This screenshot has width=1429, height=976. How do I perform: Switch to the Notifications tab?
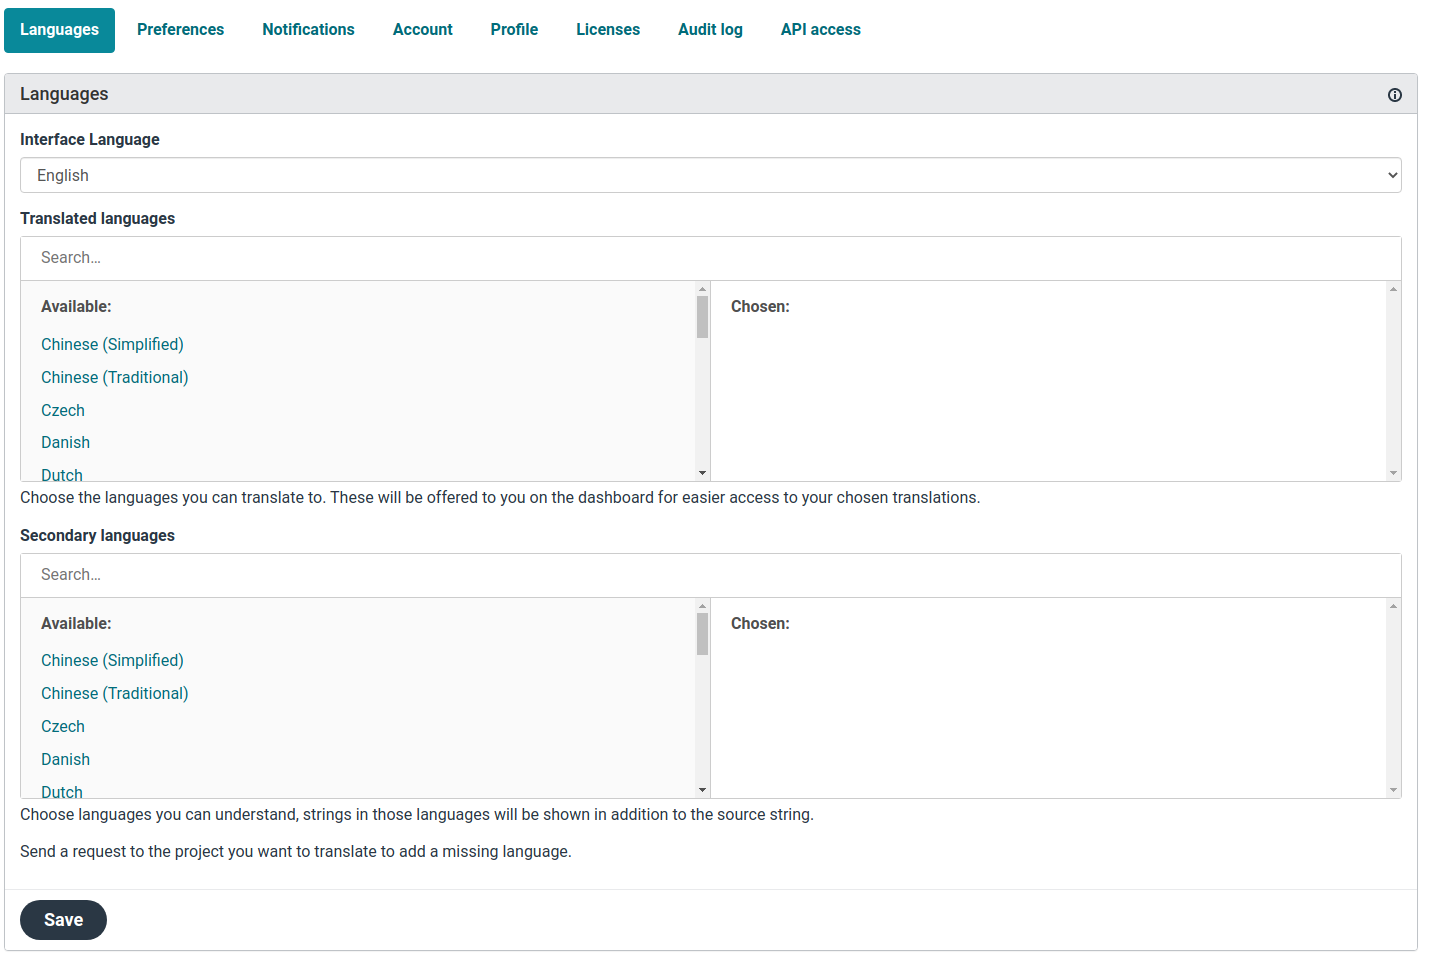tap(308, 29)
